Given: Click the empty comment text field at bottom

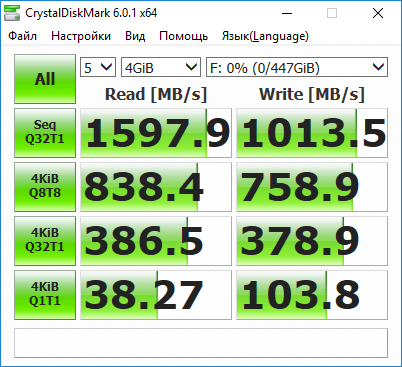Looking at the screenshot, I should tap(201, 343).
